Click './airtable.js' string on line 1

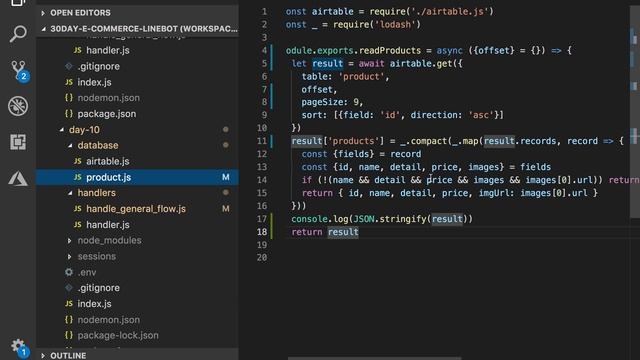(x=449, y=11)
